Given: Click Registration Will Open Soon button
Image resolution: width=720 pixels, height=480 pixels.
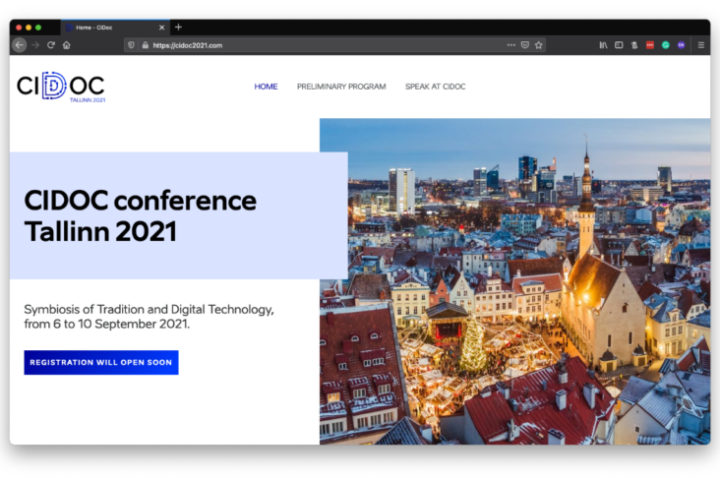Looking at the screenshot, I should pos(101,362).
